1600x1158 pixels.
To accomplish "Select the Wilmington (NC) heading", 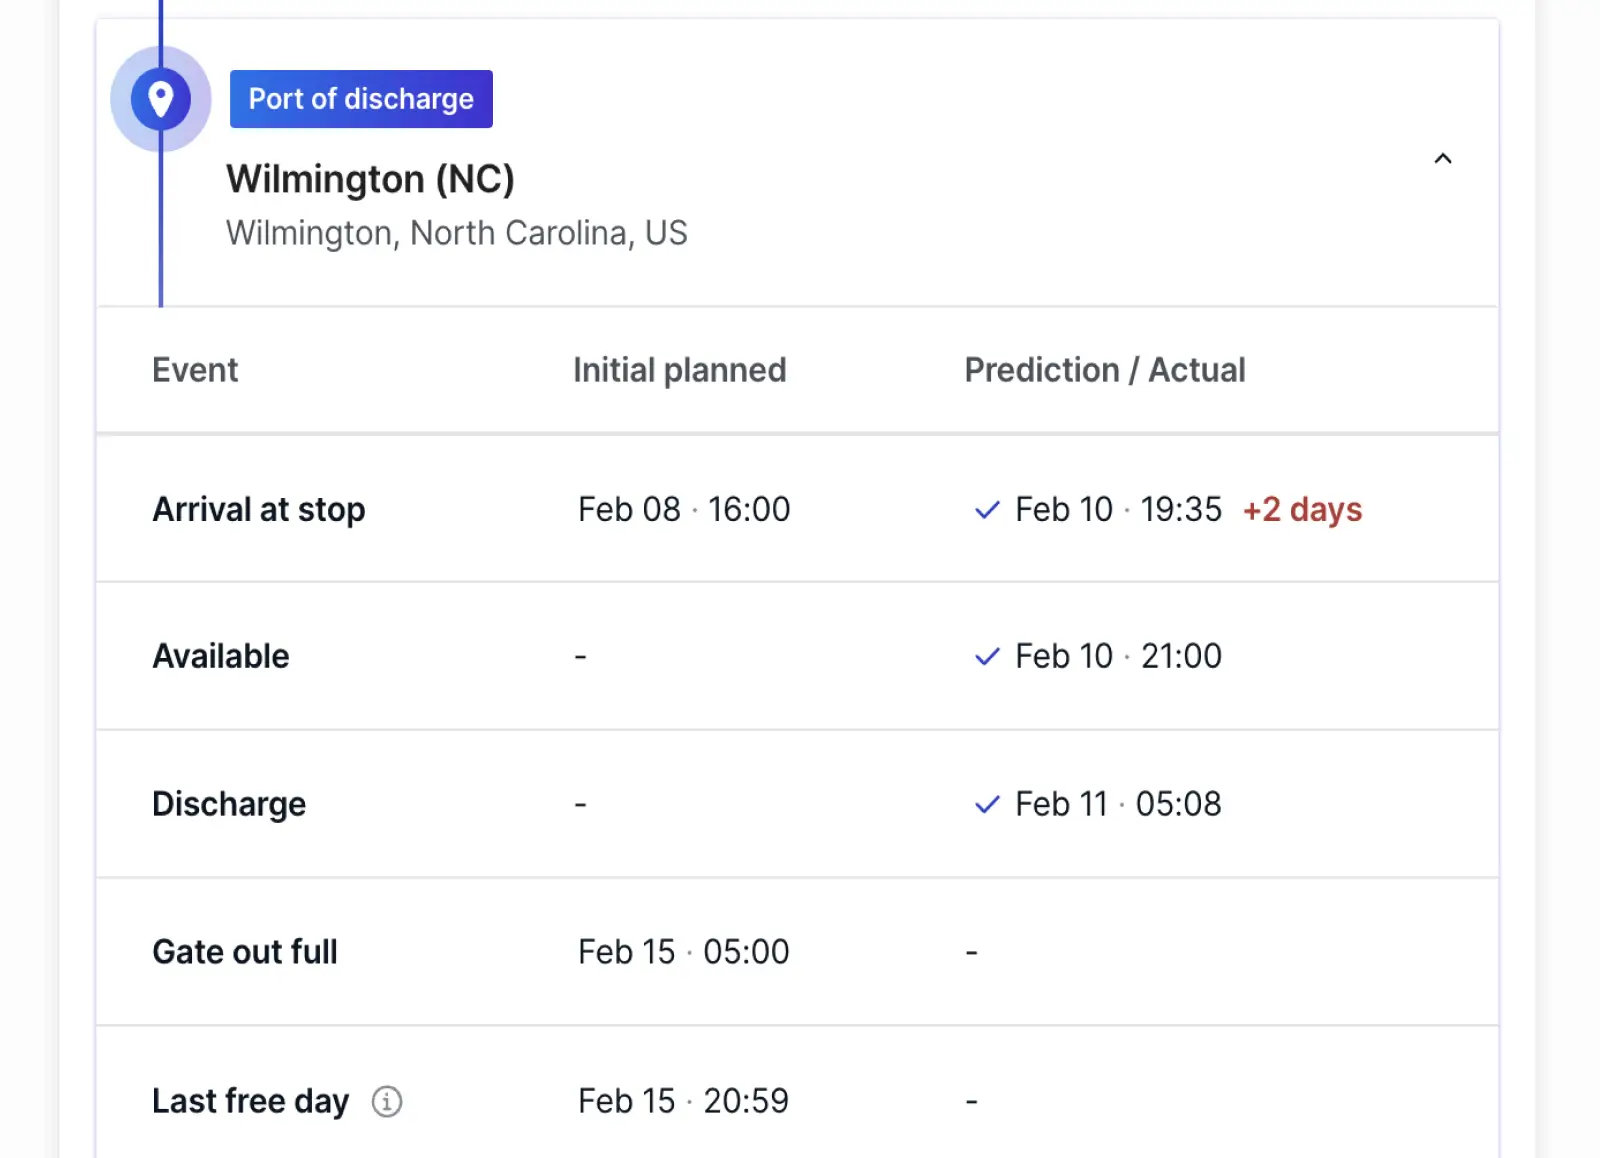I will pyautogui.click(x=370, y=179).
